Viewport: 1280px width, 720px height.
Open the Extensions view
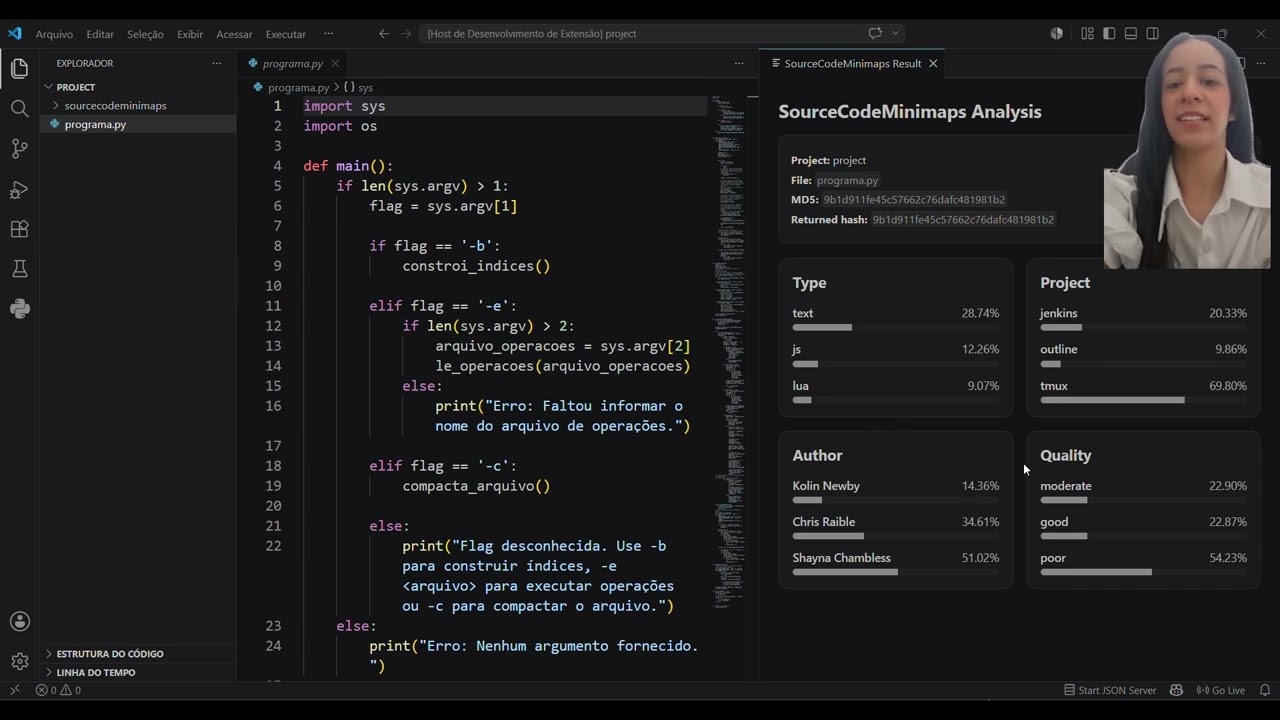[x=19, y=229]
